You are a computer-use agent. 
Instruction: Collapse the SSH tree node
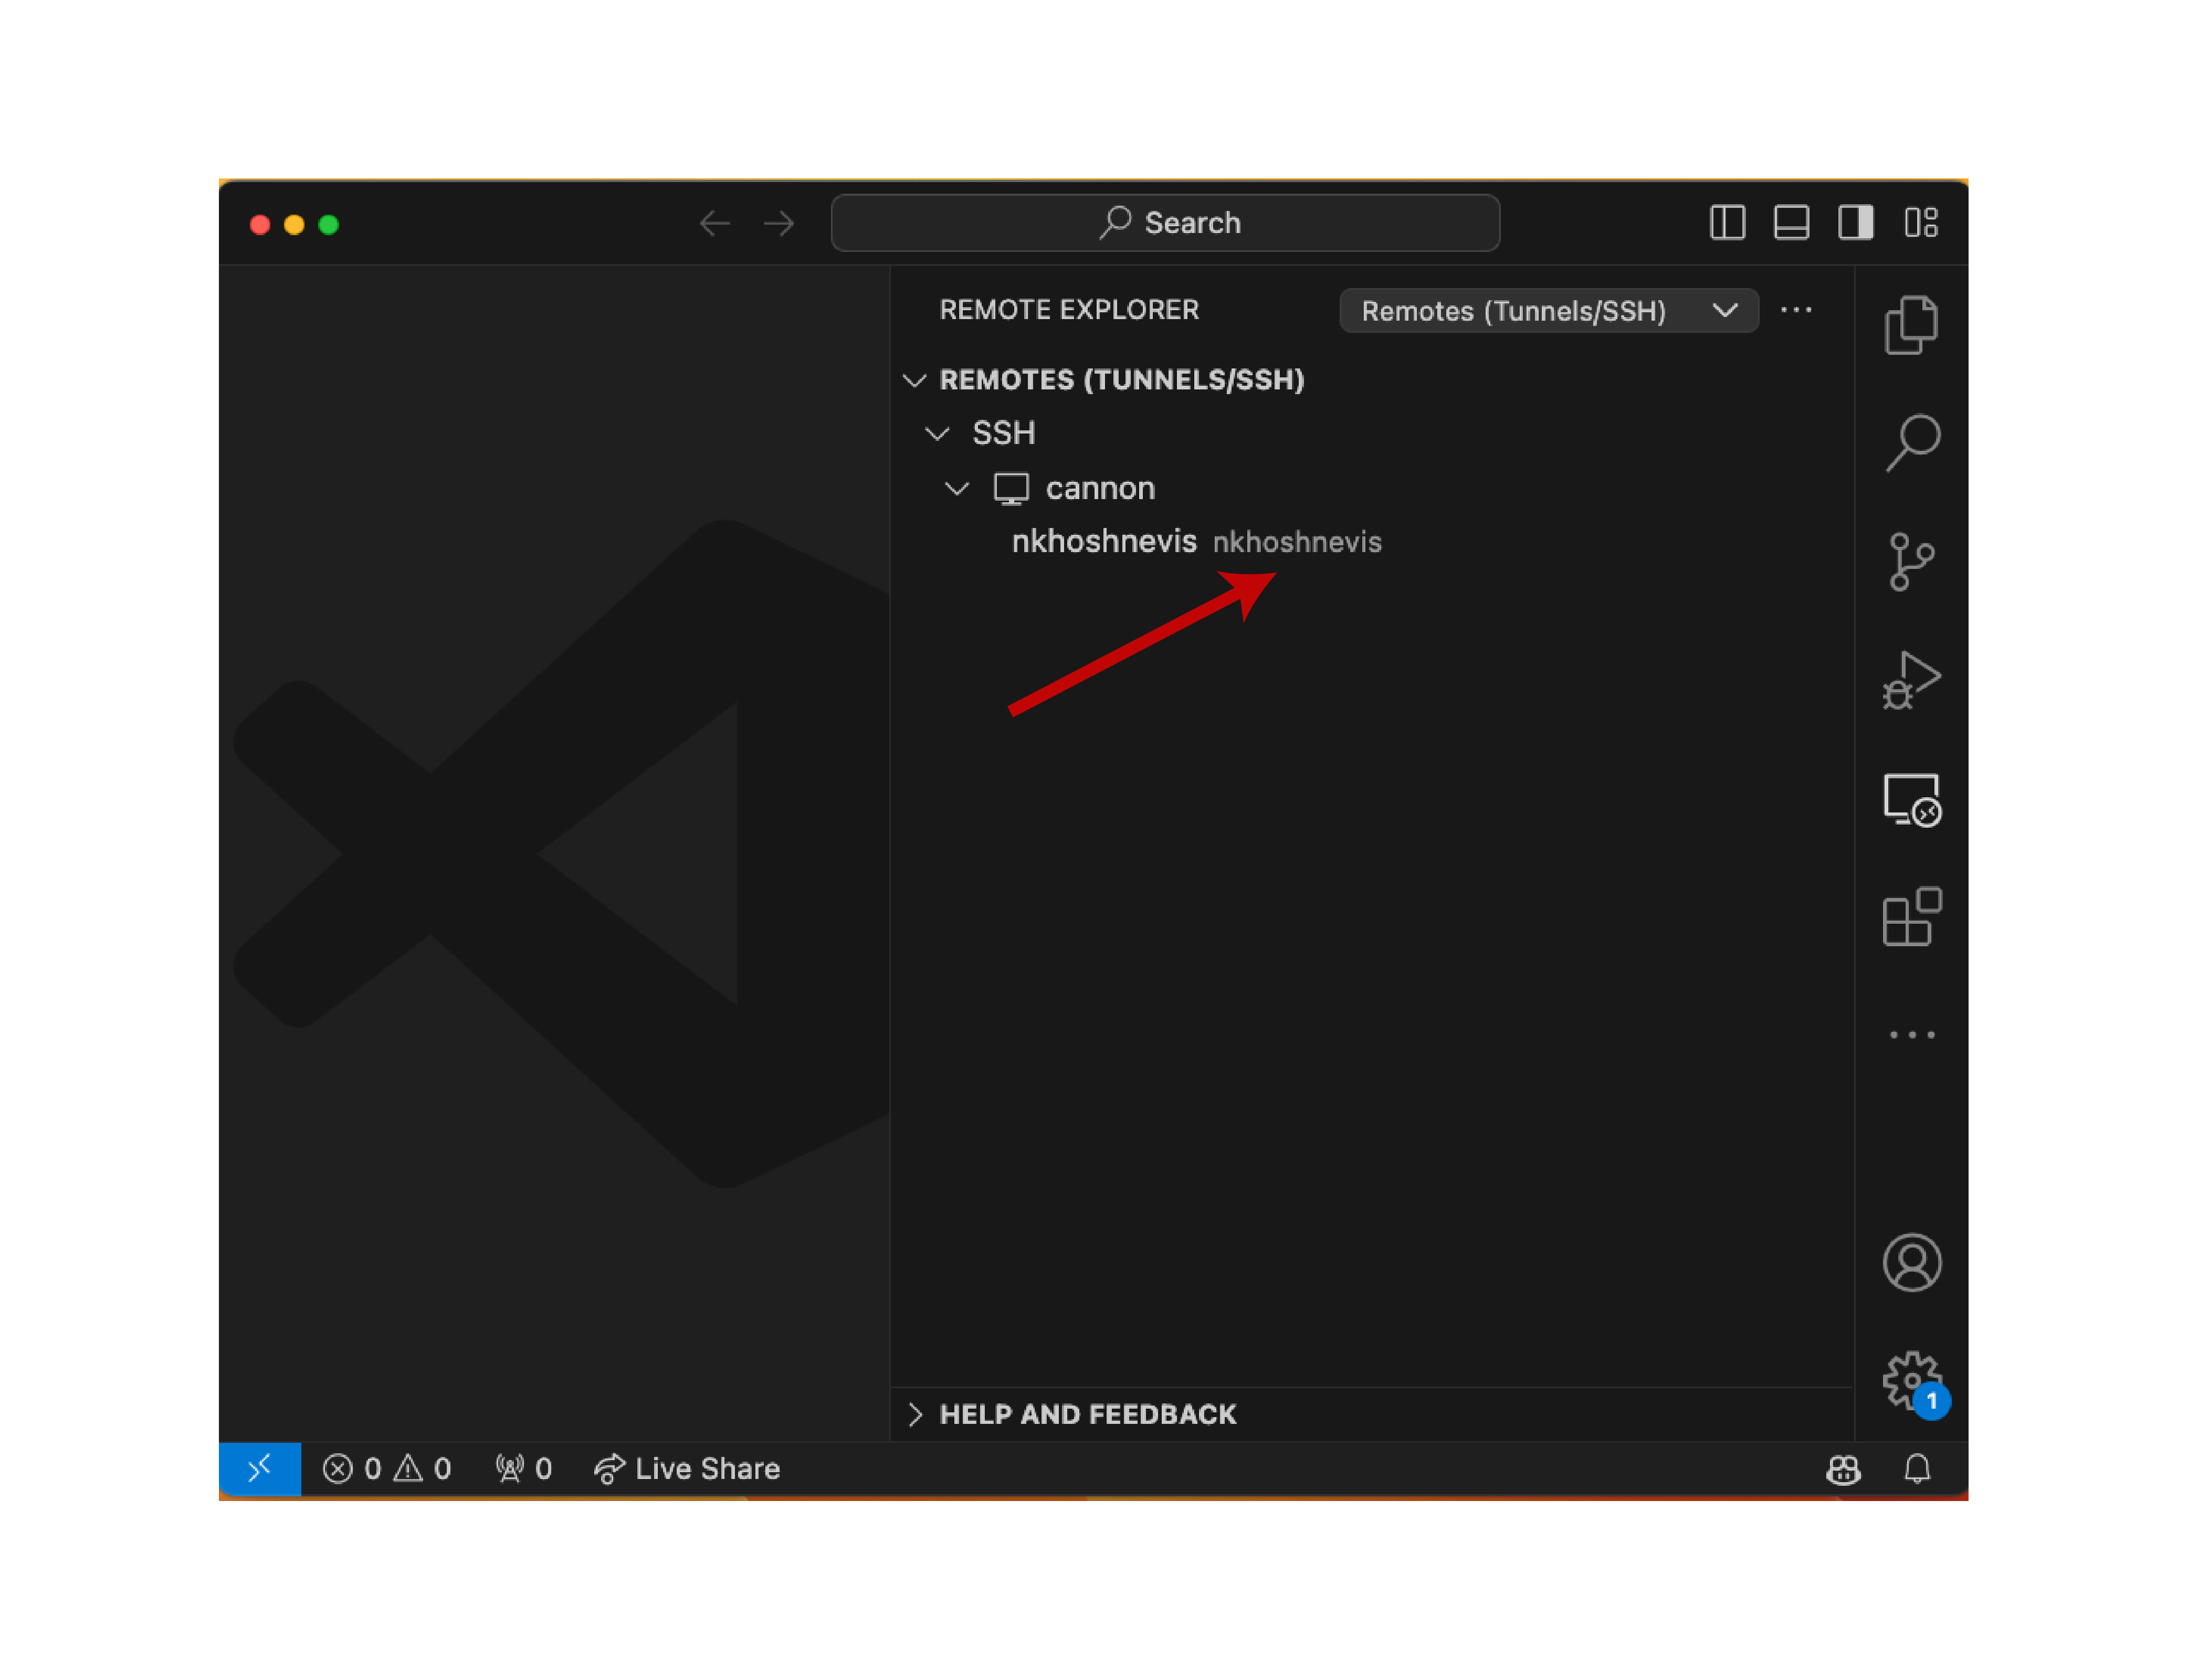click(937, 433)
